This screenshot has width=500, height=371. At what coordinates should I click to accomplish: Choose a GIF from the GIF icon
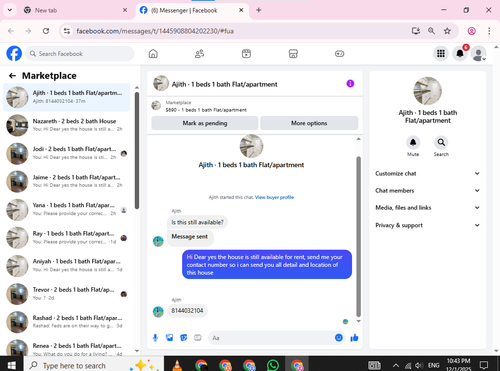pos(198,338)
